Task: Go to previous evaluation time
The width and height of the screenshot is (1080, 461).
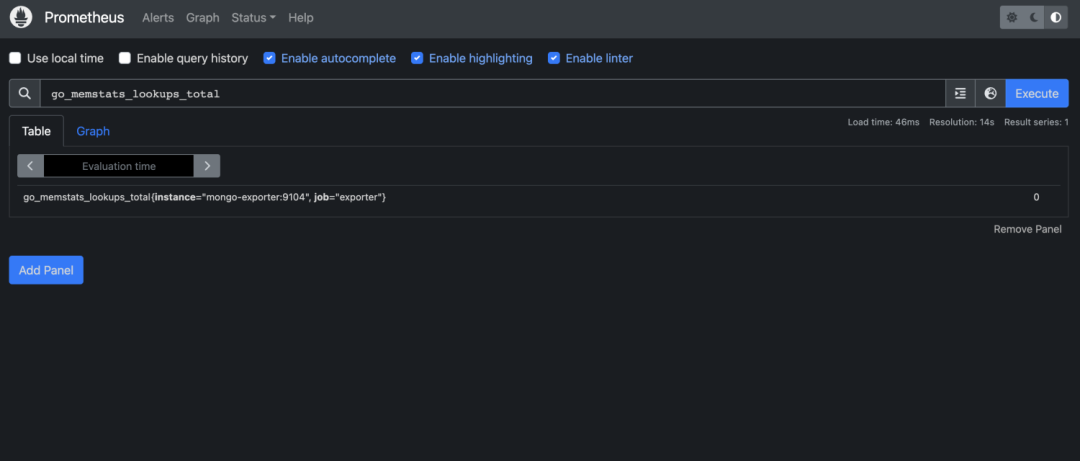Action: 31,166
